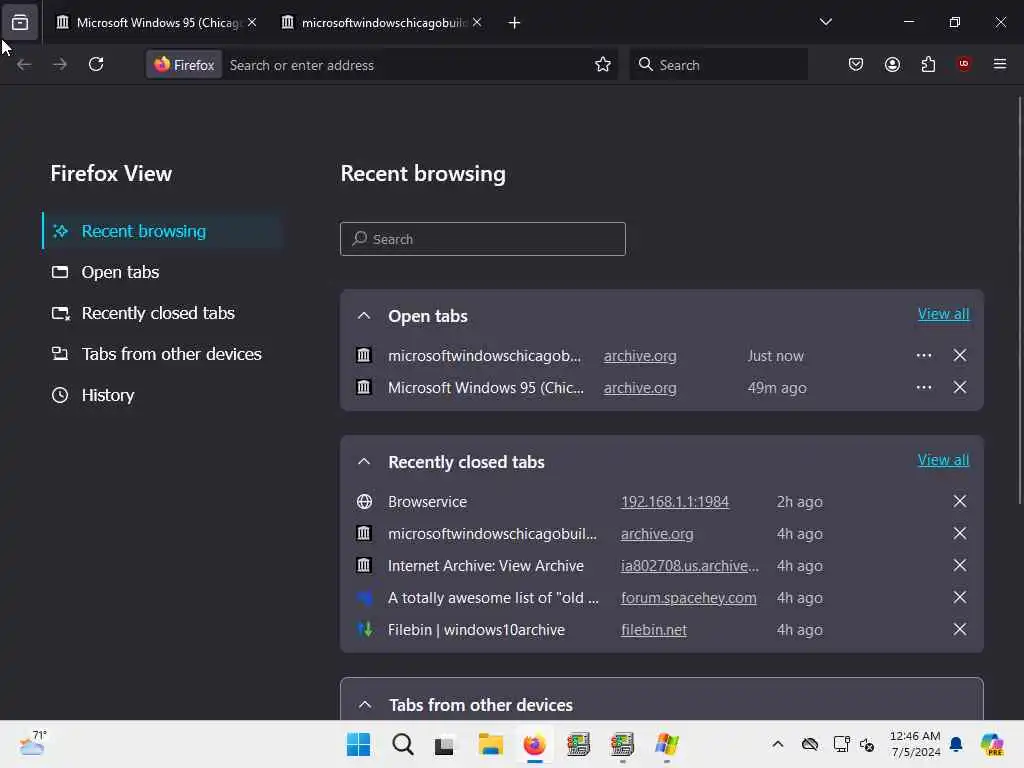Open Save to Pocket icon
The image size is (1024, 768).
856,64
